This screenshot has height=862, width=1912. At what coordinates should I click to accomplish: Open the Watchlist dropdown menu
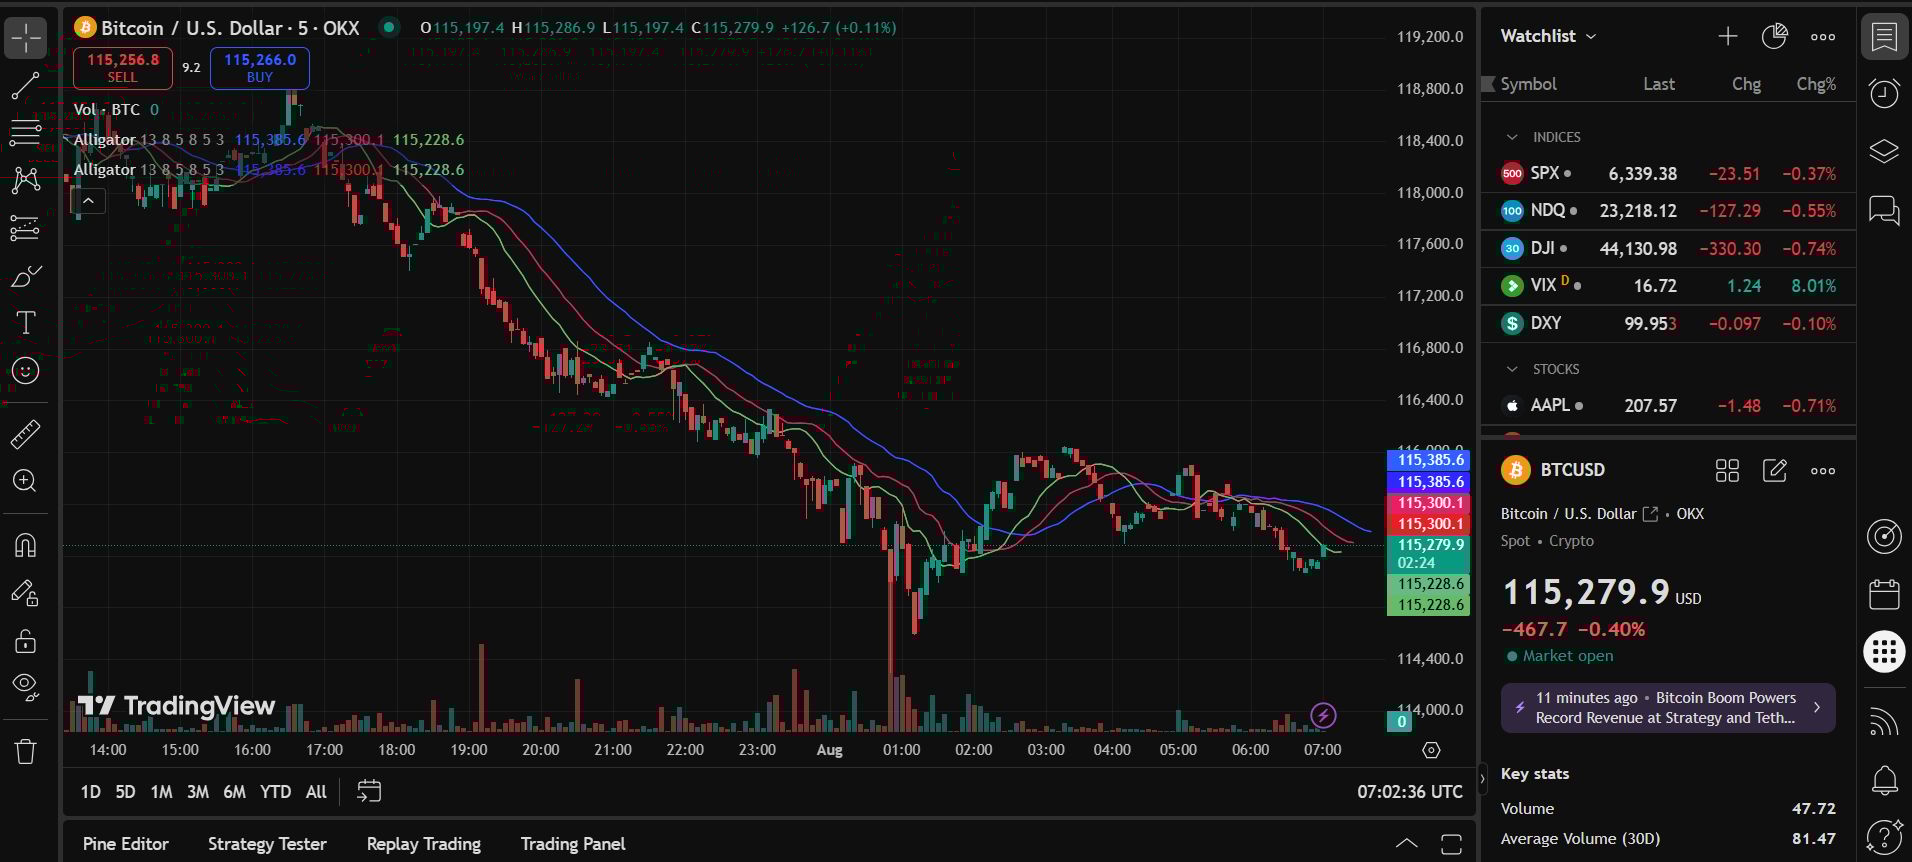(x=1548, y=36)
